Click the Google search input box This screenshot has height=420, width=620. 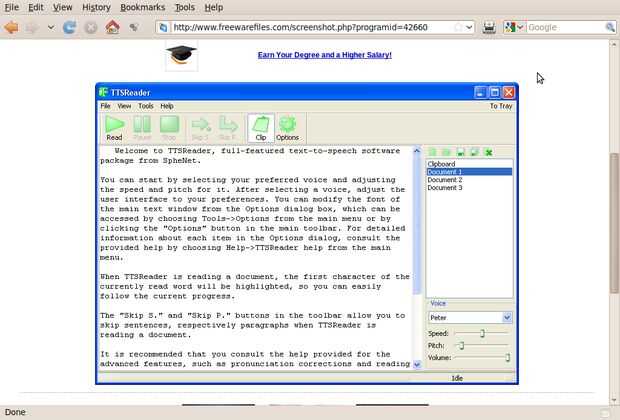pyautogui.click(x=565, y=27)
